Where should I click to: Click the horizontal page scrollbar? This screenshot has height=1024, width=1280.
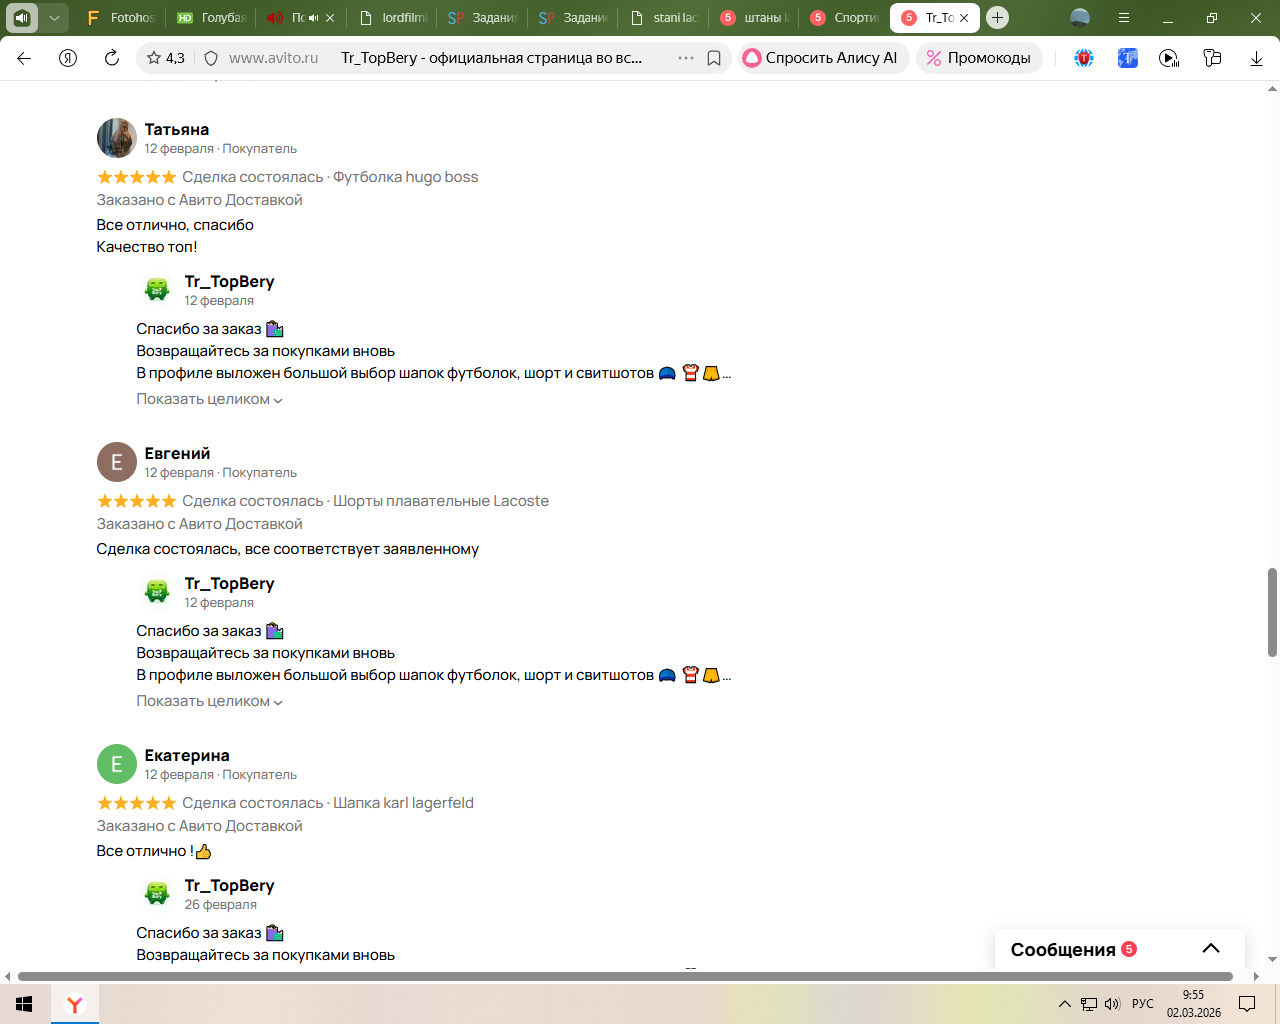[x=625, y=976]
